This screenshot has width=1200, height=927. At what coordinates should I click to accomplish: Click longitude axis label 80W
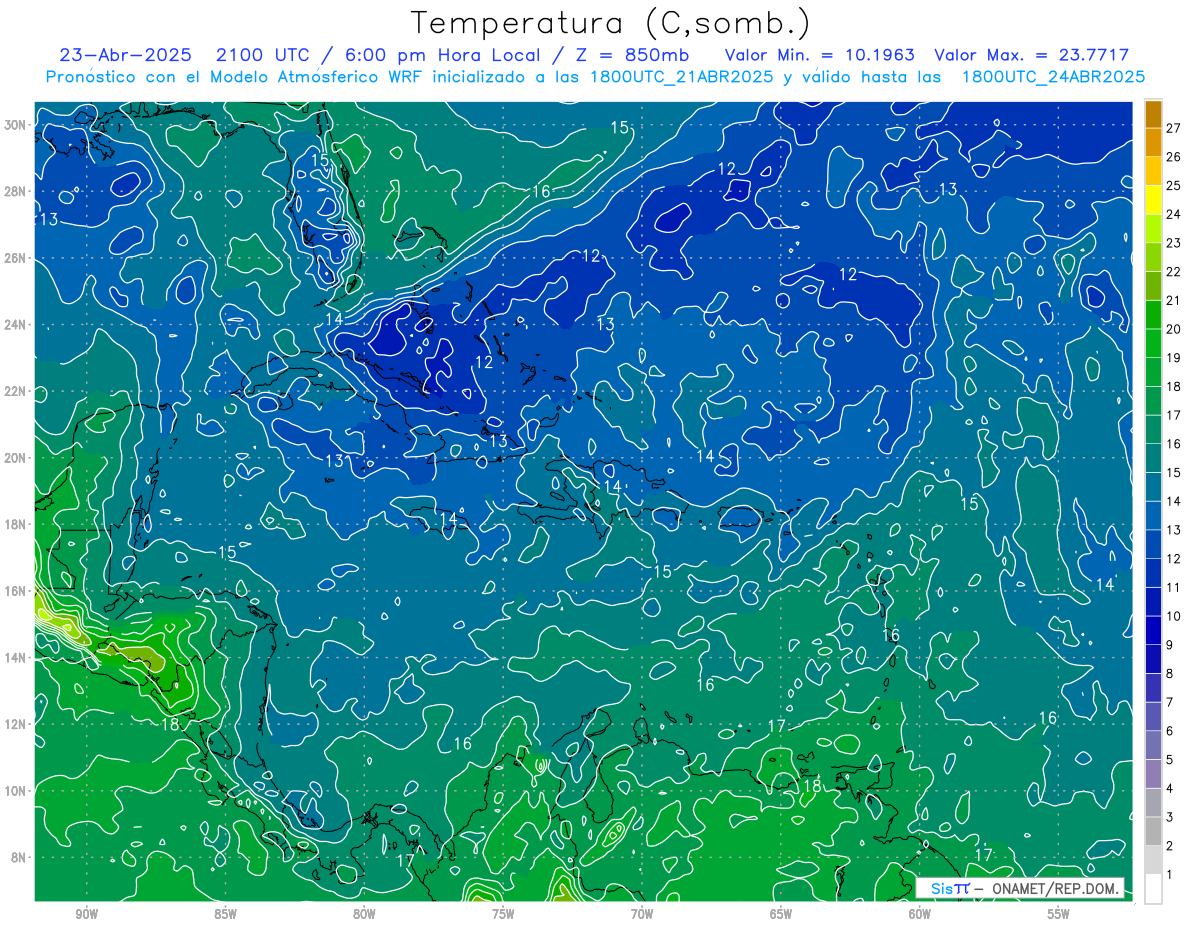364,914
